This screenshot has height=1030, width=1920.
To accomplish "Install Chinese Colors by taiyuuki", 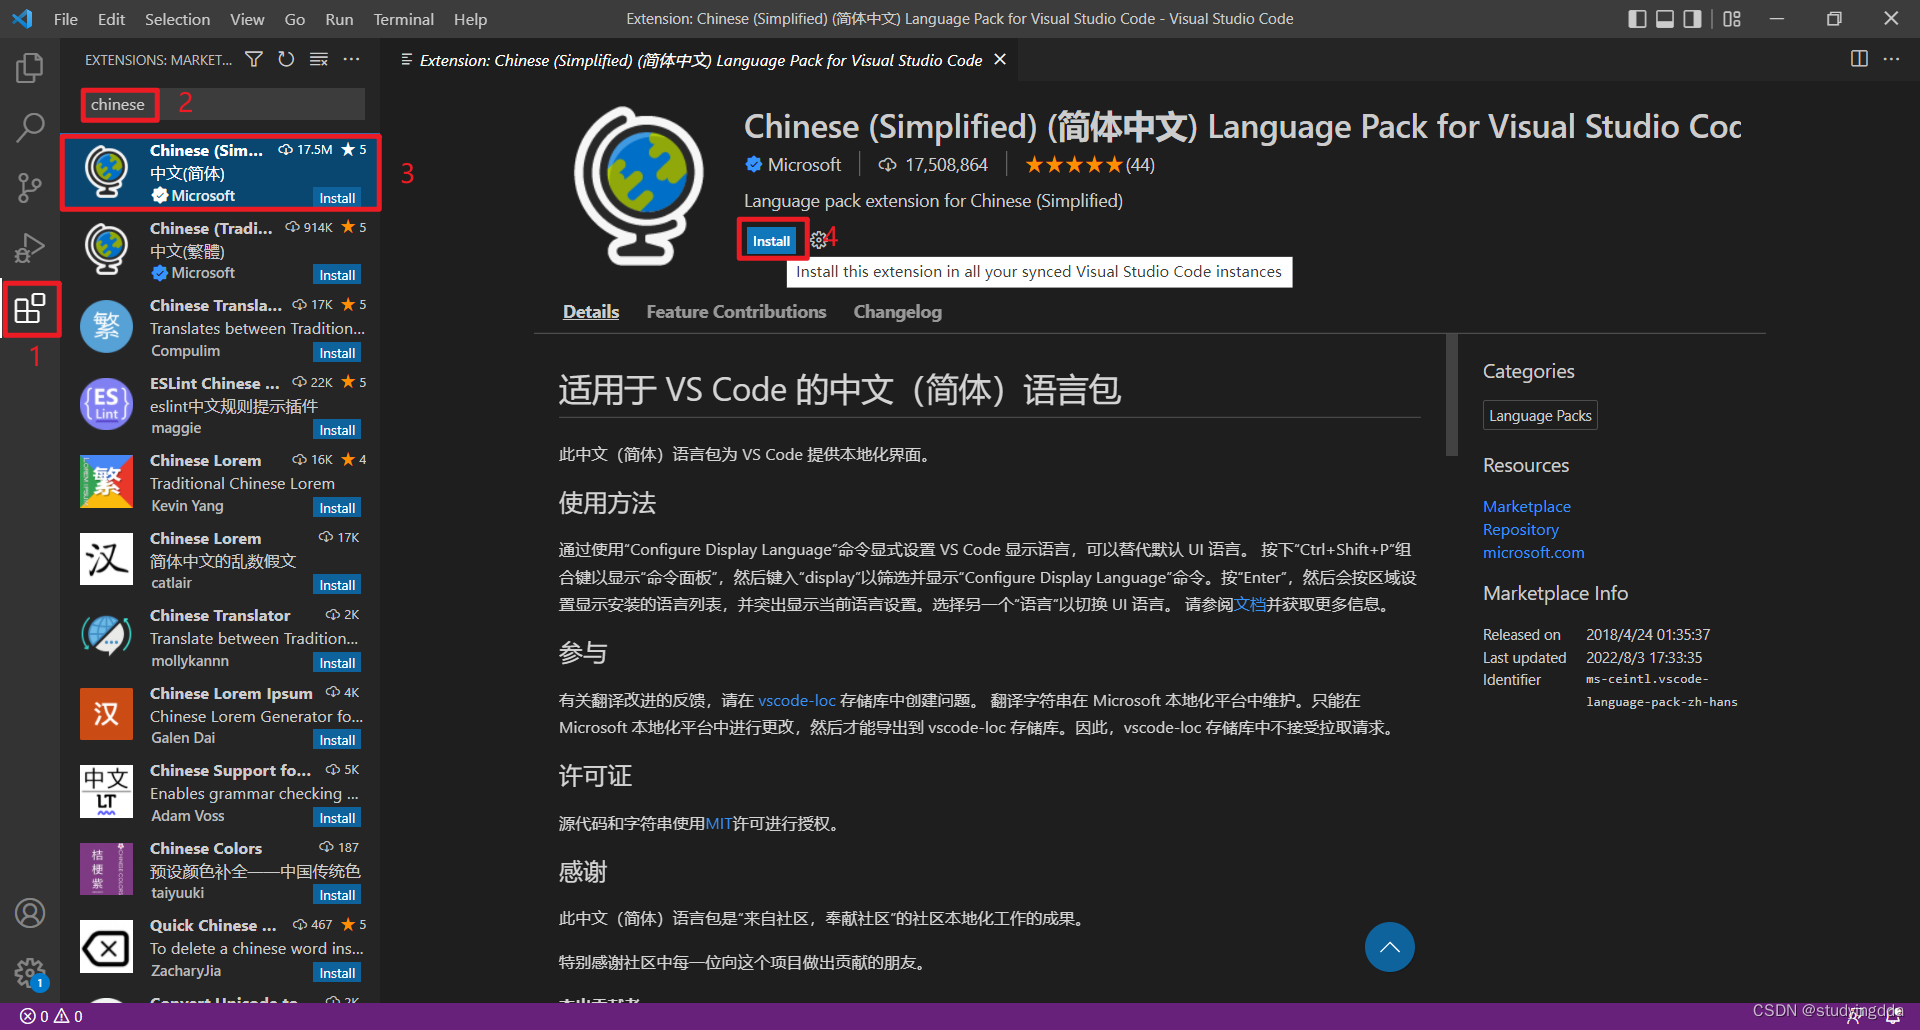I will click(x=337, y=895).
